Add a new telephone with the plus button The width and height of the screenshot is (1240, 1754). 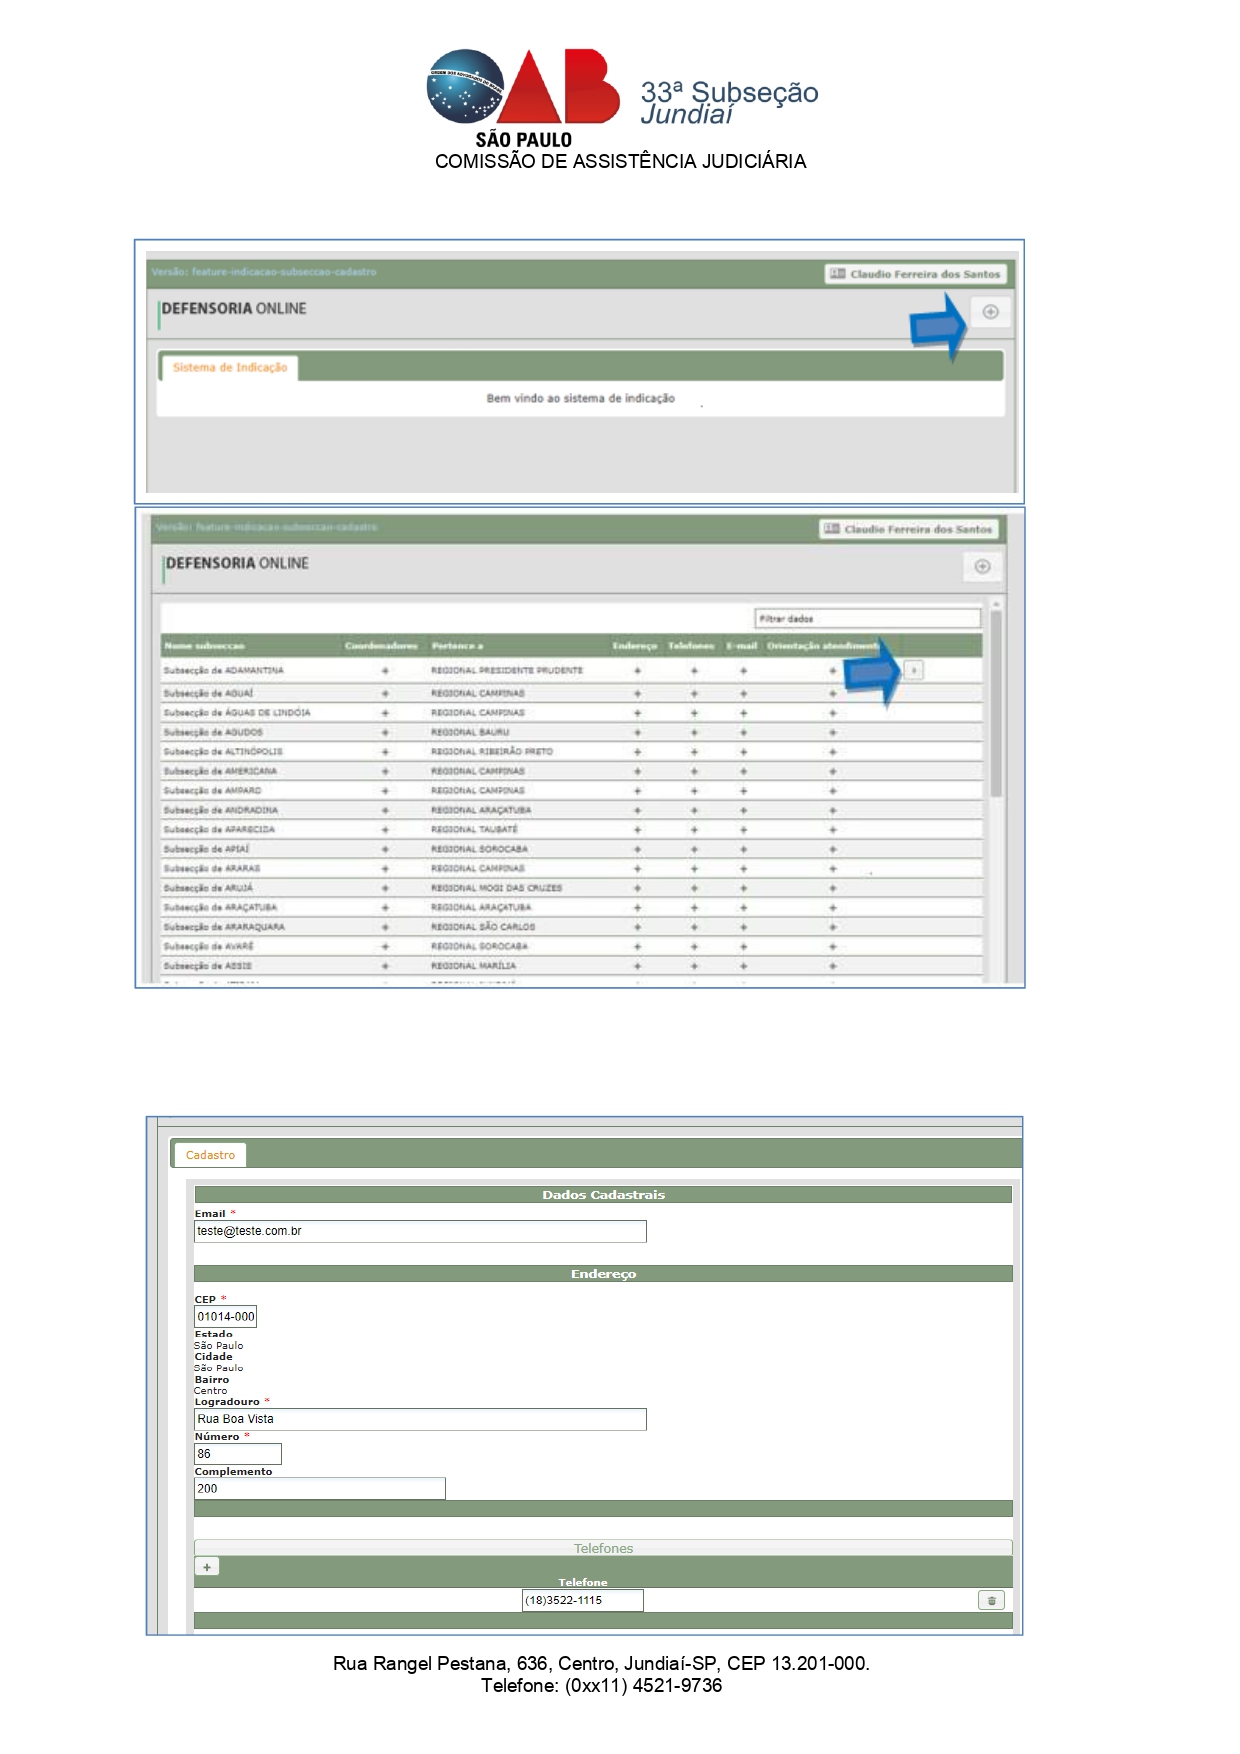[x=207, y=1567]
